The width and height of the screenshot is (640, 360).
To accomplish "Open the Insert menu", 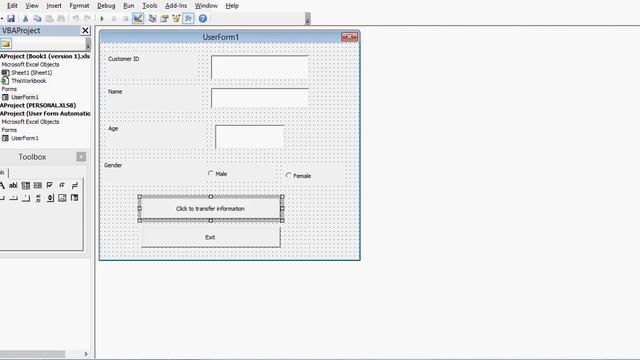I will click(x=54, y=6).
